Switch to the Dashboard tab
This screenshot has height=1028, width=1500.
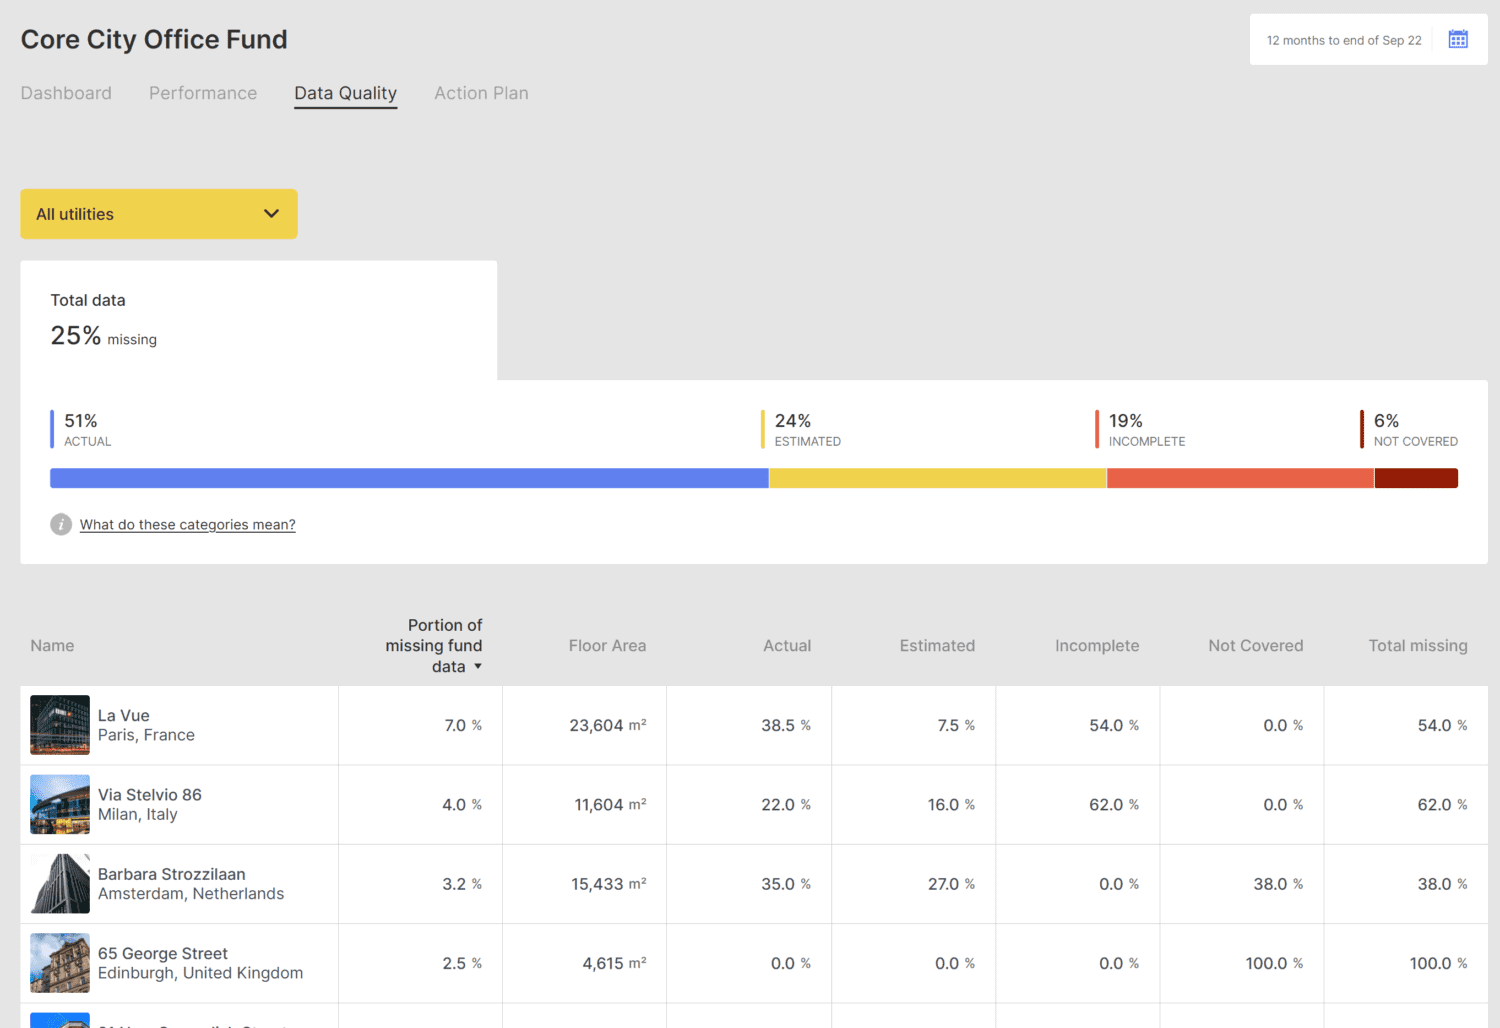pos(66,93)
